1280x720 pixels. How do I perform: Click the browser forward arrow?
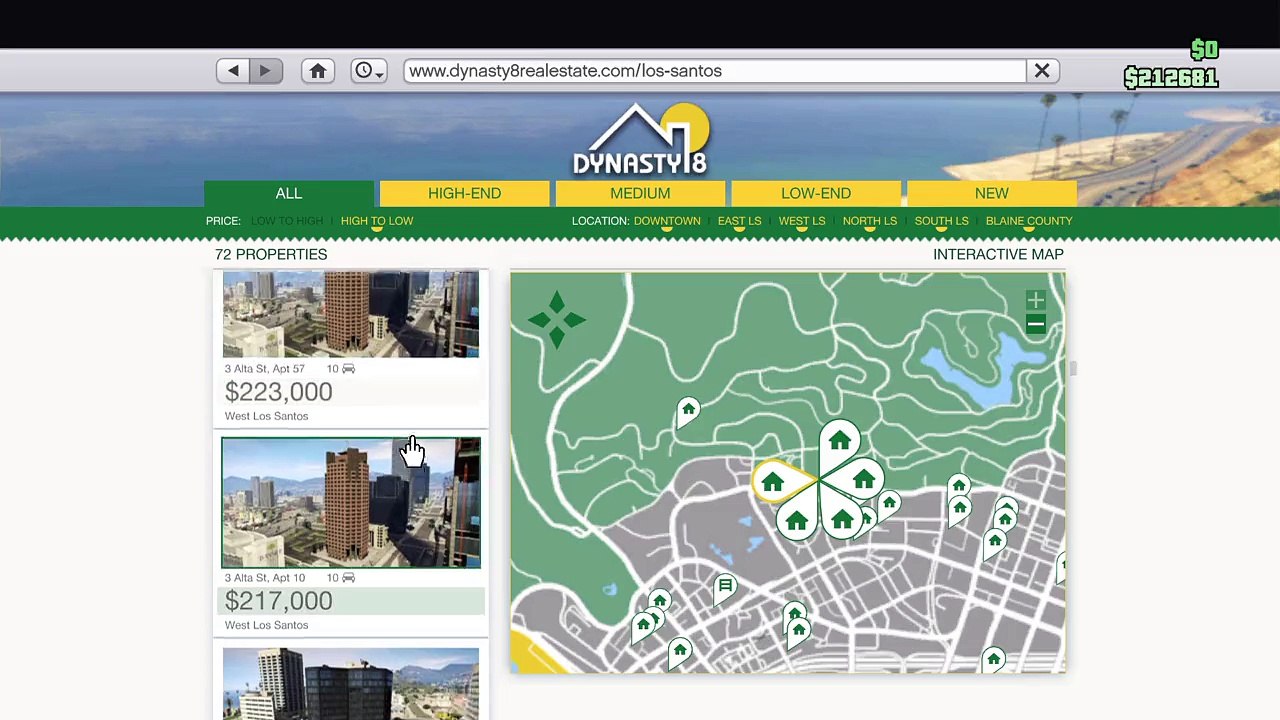265,71
